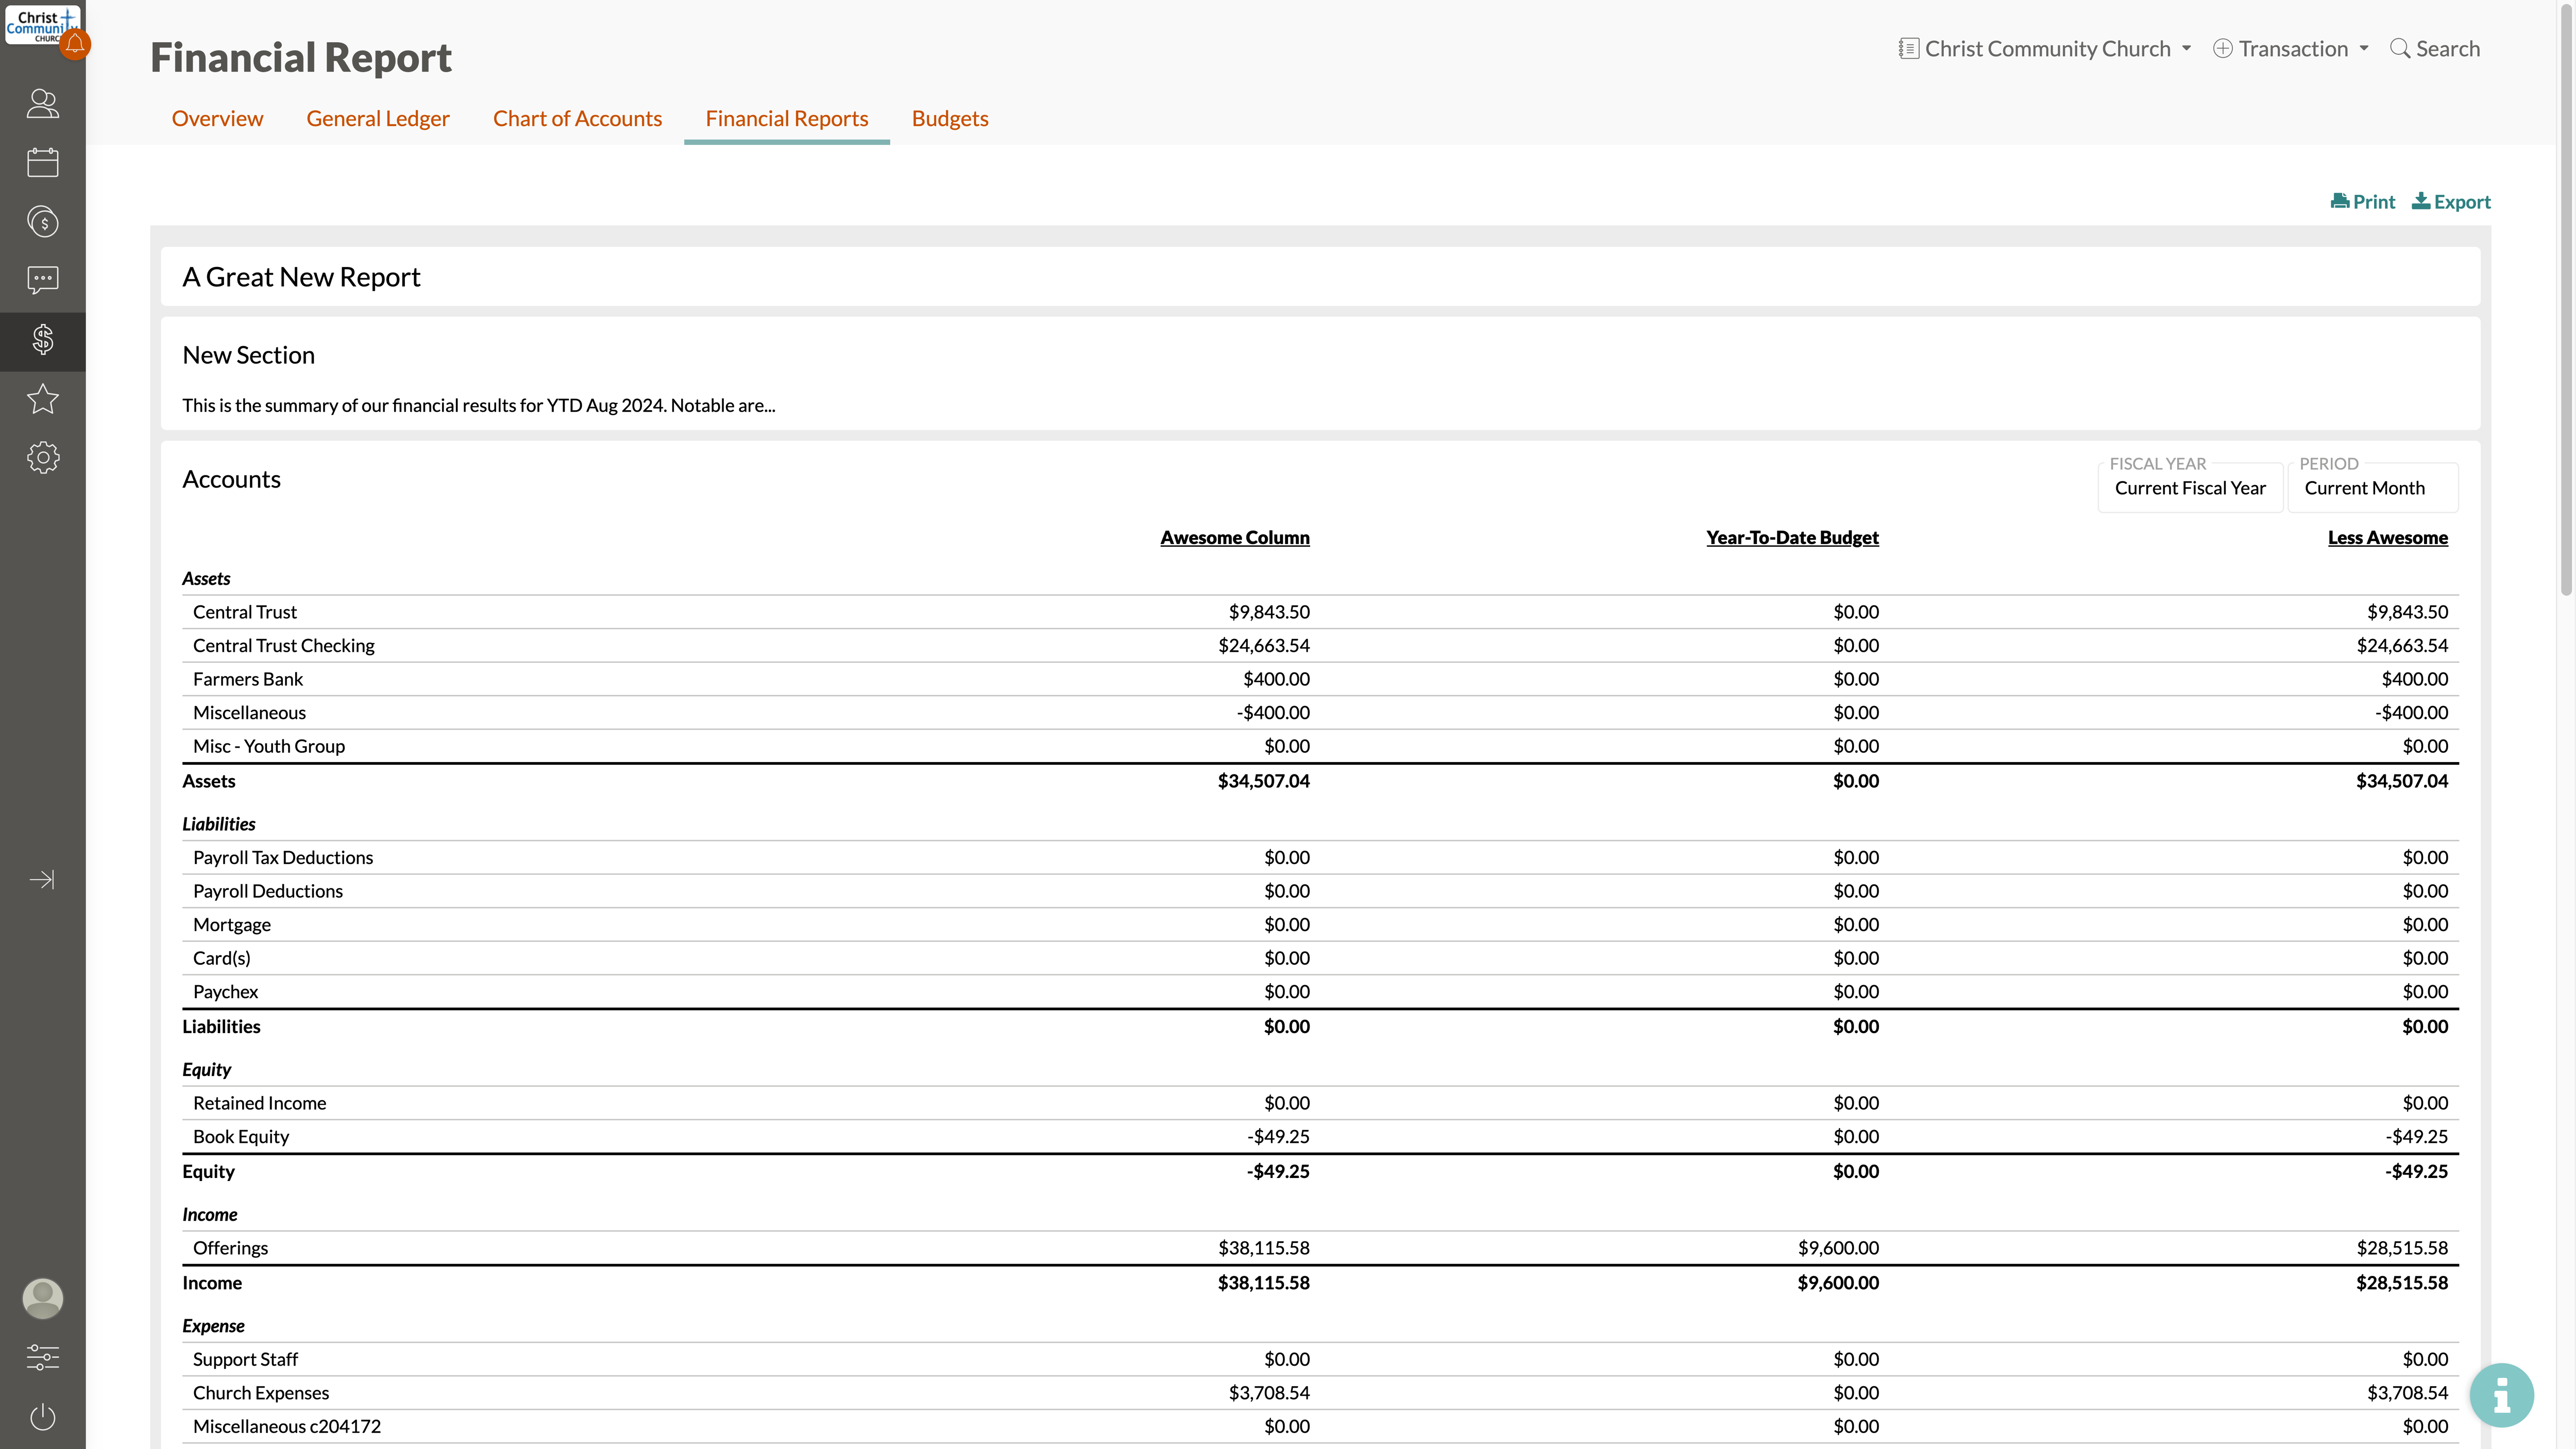Open Settings with the gear icon

[42, 457]
